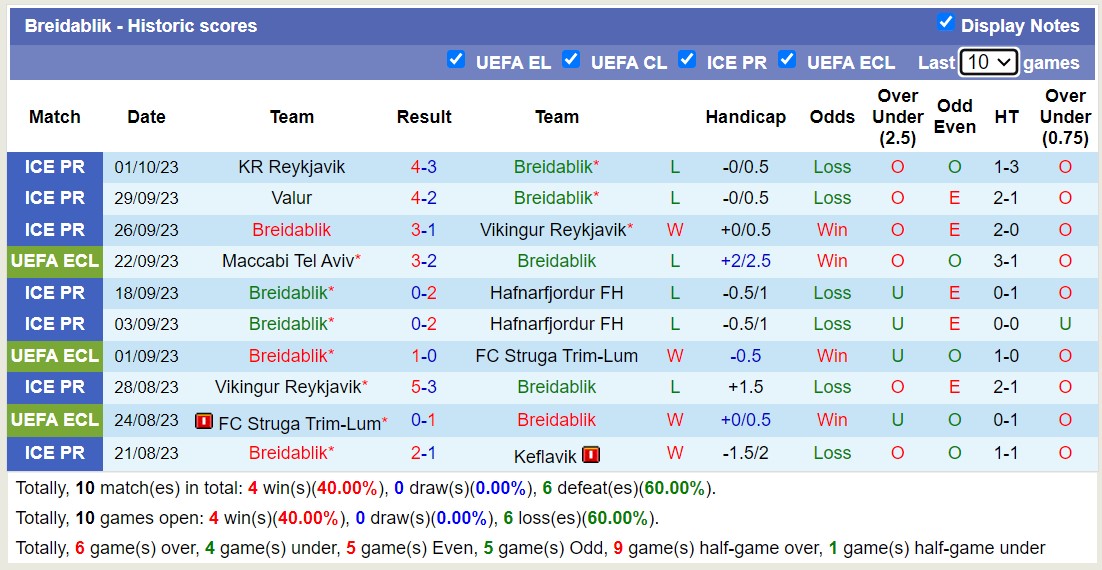Screen dimensions: 1102x570
Task: Click the ICE PR label dated 01/10/23
Action: click(x=55, y=167)
